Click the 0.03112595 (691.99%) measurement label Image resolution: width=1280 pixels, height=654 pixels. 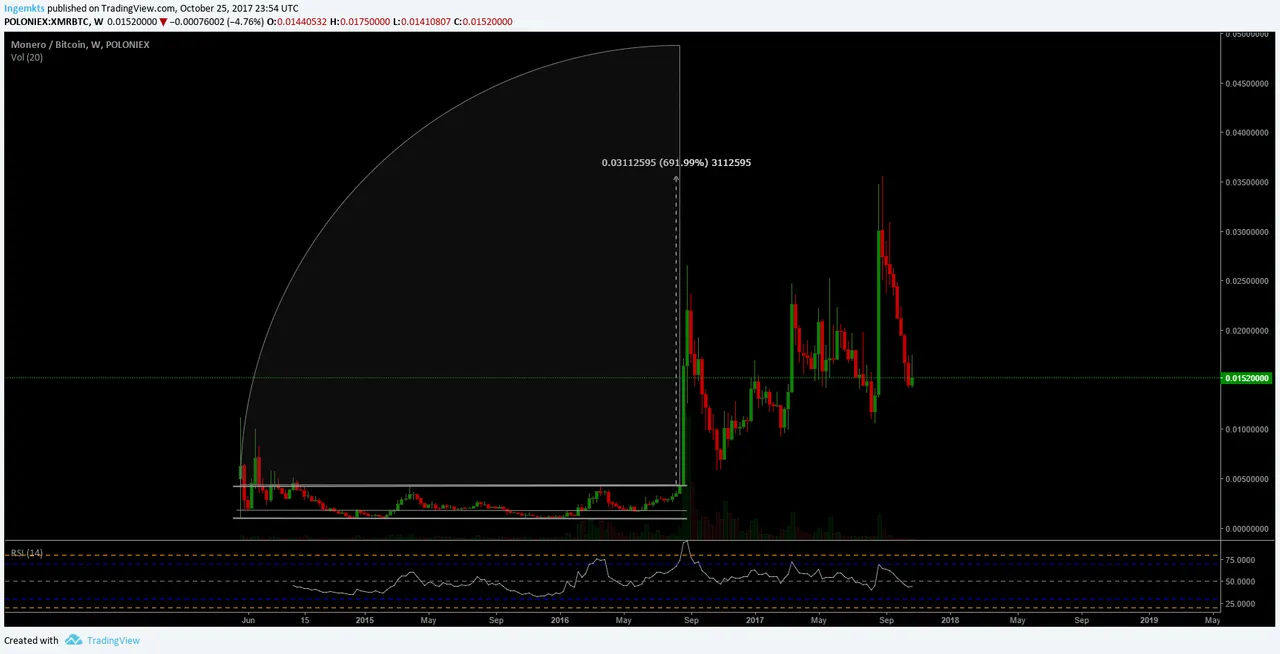point(676,162)
